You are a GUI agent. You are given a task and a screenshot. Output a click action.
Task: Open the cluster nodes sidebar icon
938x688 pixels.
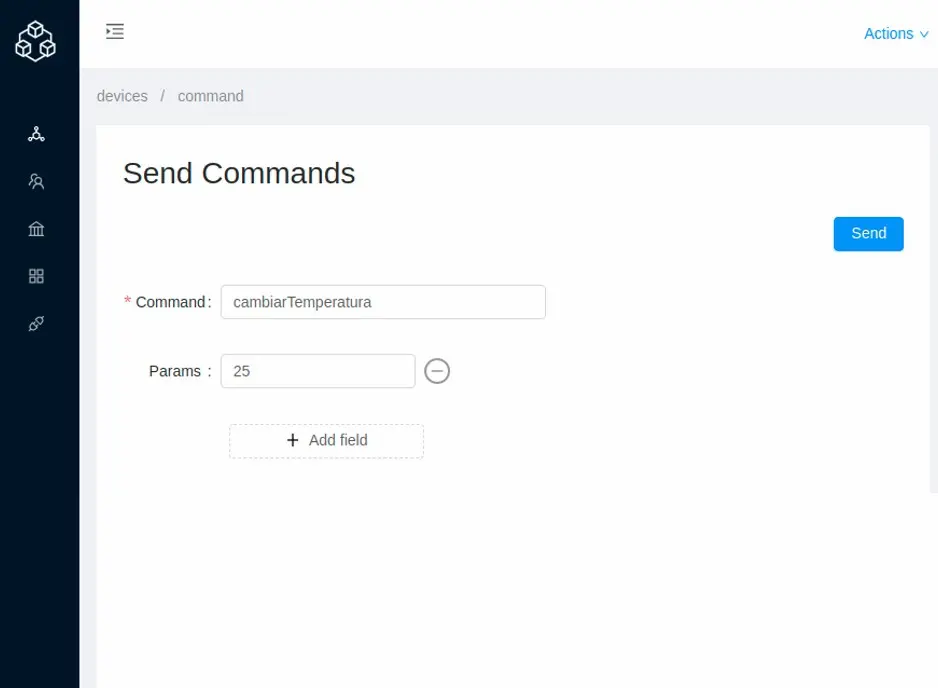coord(36,134)
